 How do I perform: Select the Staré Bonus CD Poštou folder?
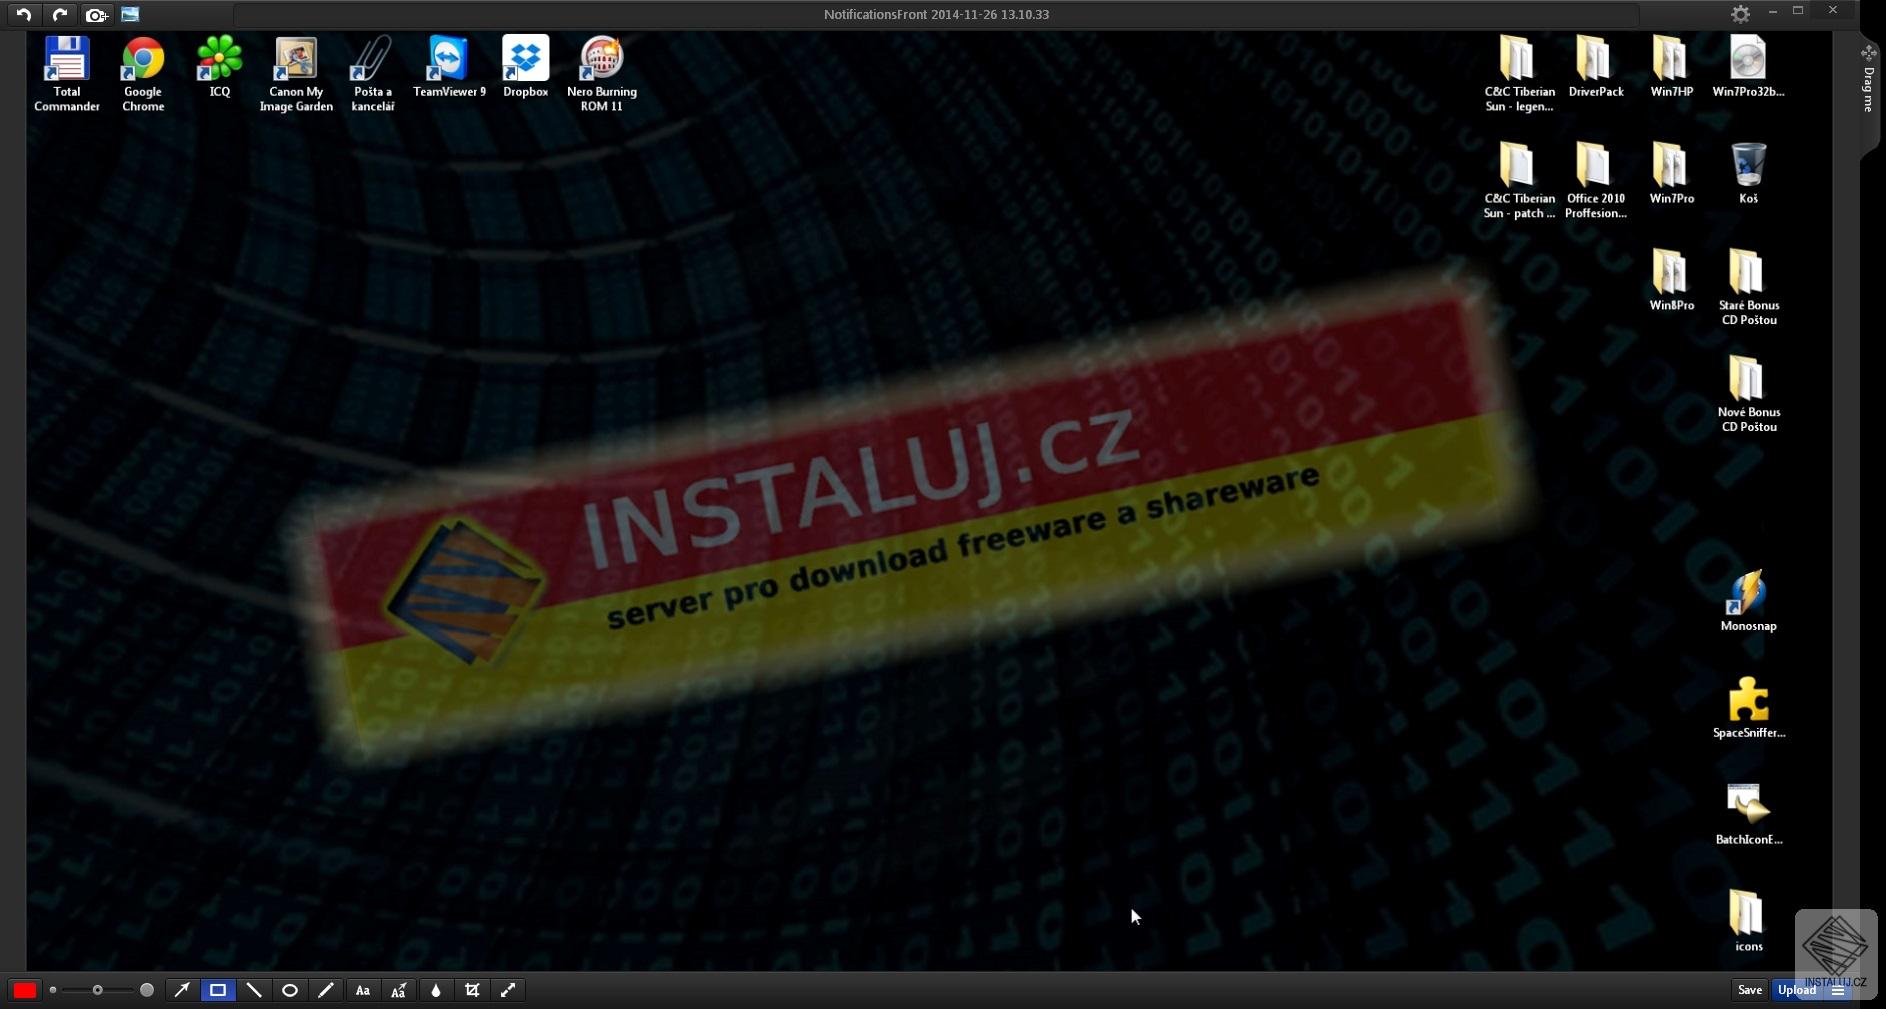[1748, 288]
